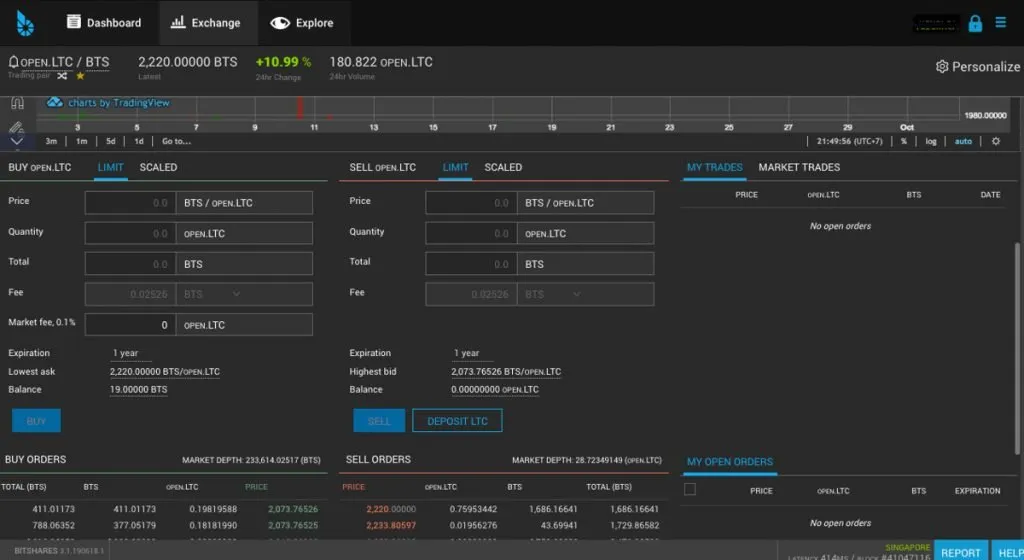Viewport: 1024px width, 560px height.
Task: Click the buy Quantity input field
Action: 130,234
